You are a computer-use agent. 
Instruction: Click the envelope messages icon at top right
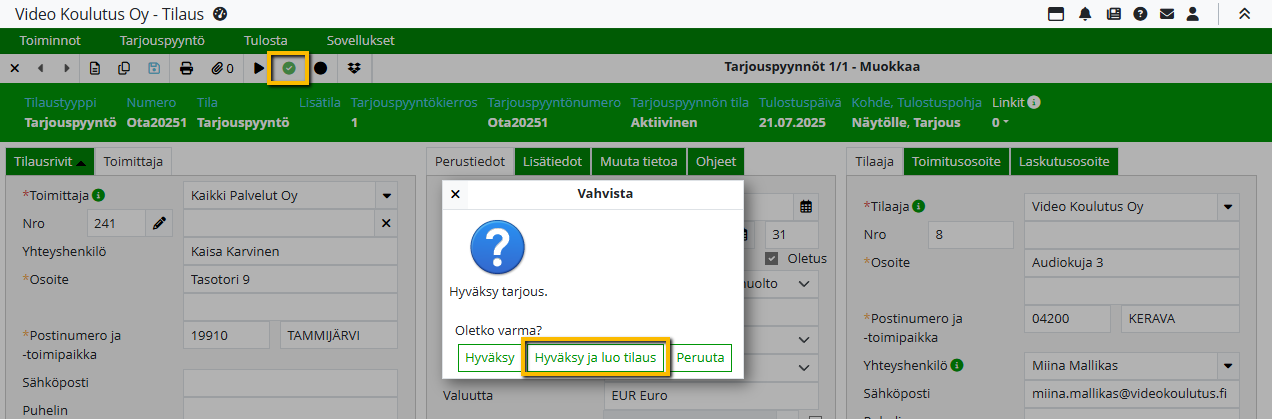pyautogui.click(x=1166, y=14)
